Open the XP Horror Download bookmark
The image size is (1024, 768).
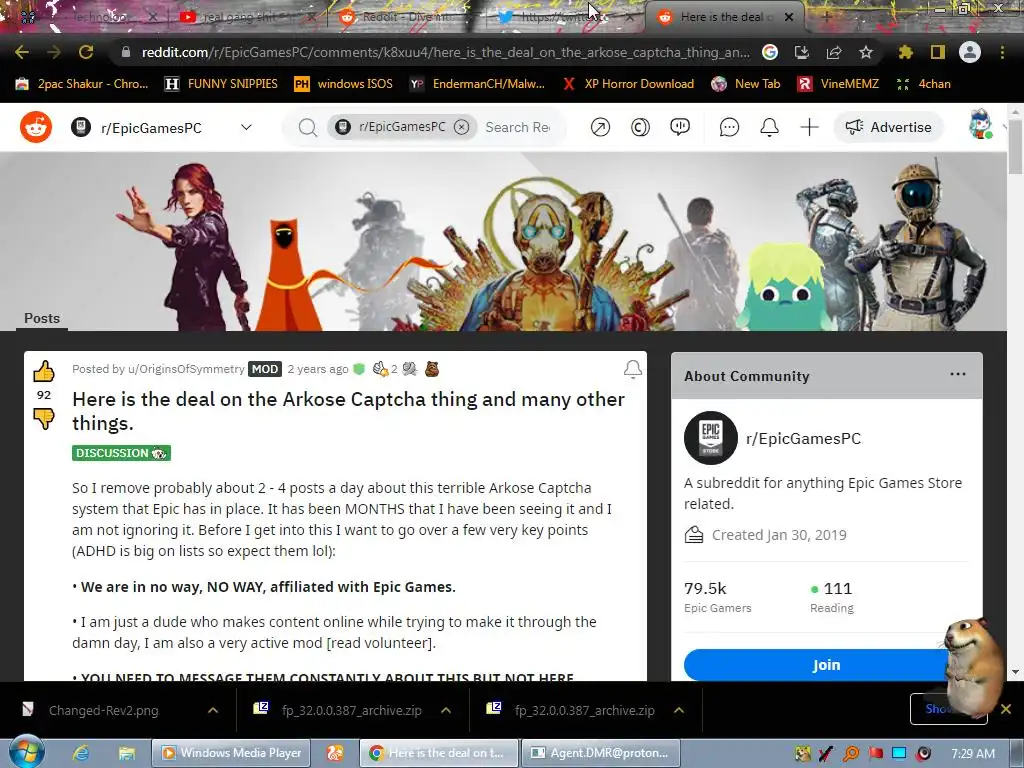point(629,84)
